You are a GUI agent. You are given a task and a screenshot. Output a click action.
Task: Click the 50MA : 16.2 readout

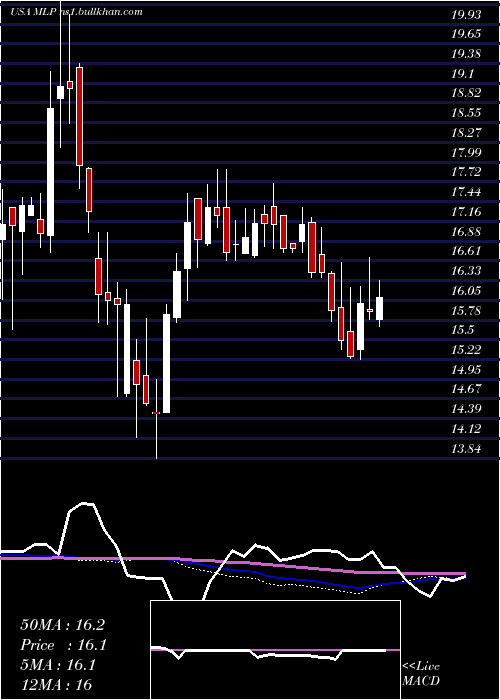(62, 625)
